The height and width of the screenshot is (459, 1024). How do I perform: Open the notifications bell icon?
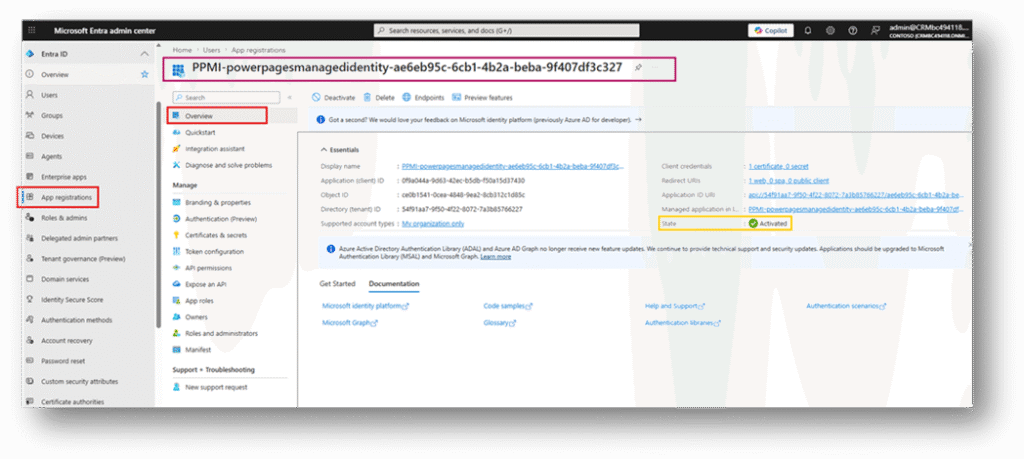tap(808, 31)
